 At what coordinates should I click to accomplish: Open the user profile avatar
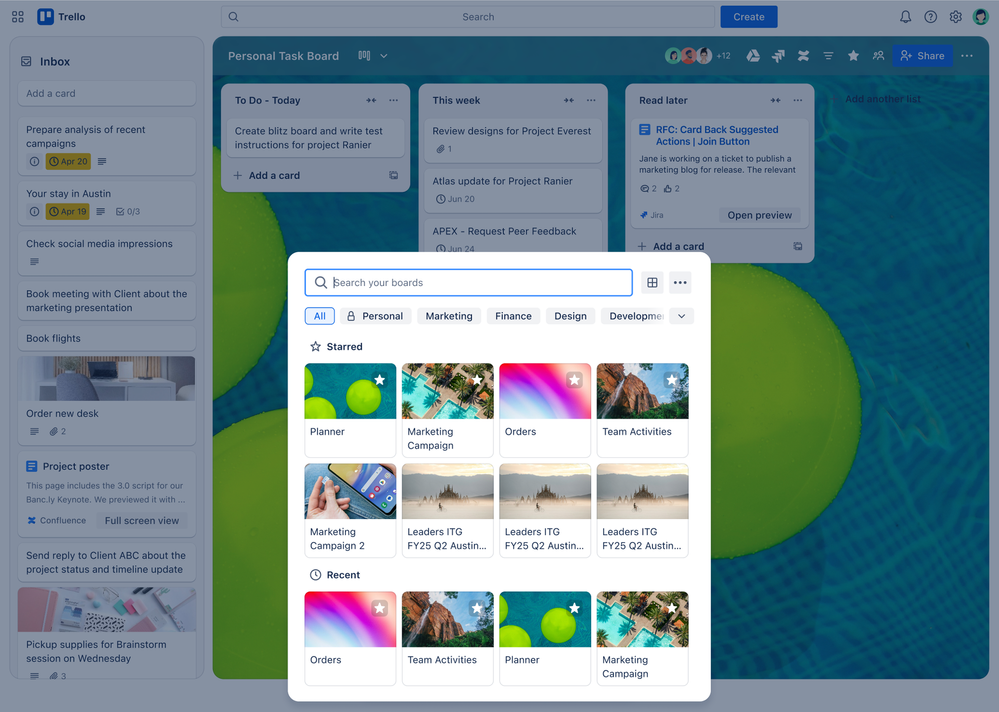click(x=981, y=17)
